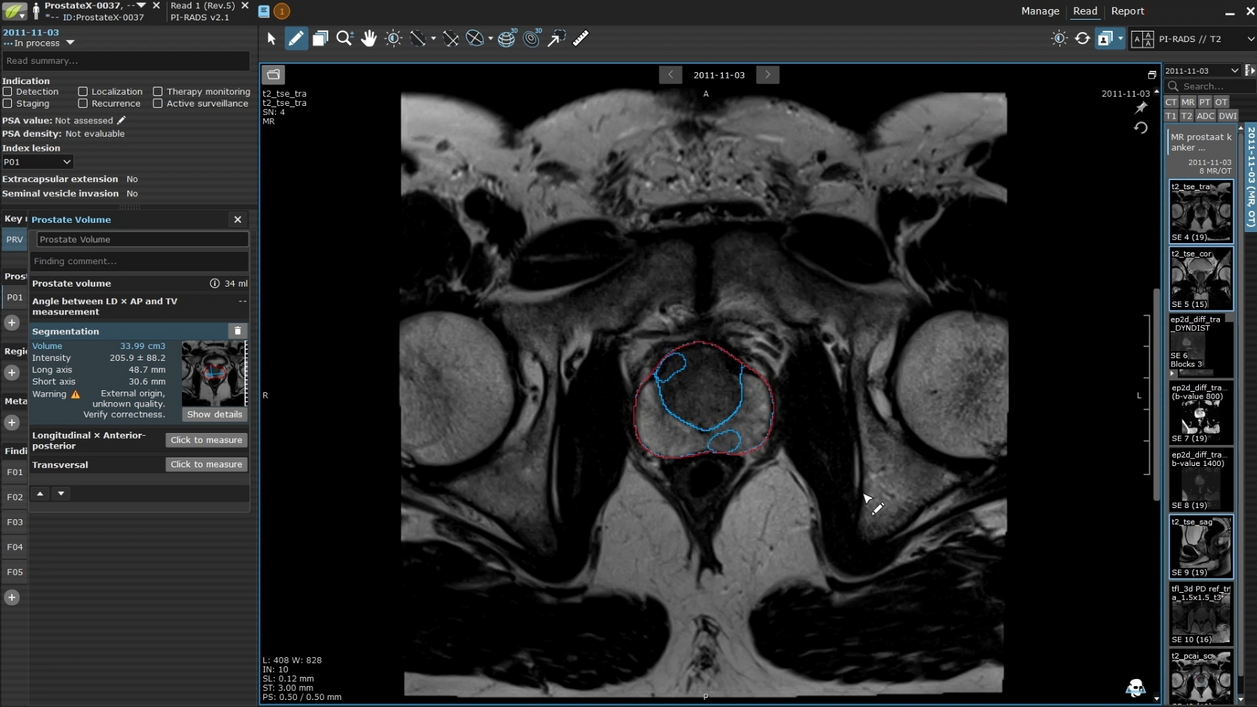This screenshot has height=707, width=1257.
Task: Enable the Detection indication checkbox
Action: pos(8,91)
